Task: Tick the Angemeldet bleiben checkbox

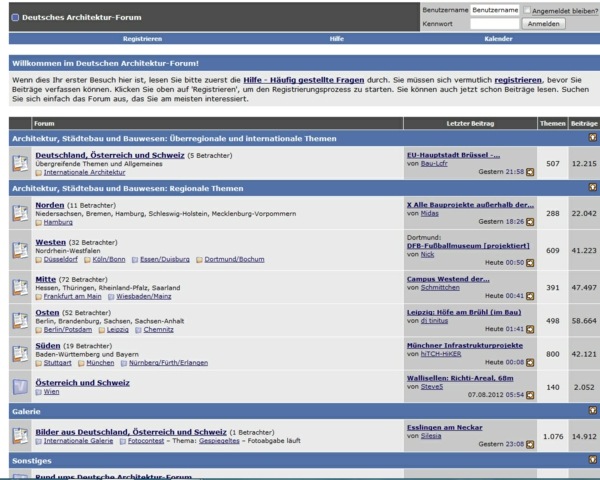Action: (527, 10)
